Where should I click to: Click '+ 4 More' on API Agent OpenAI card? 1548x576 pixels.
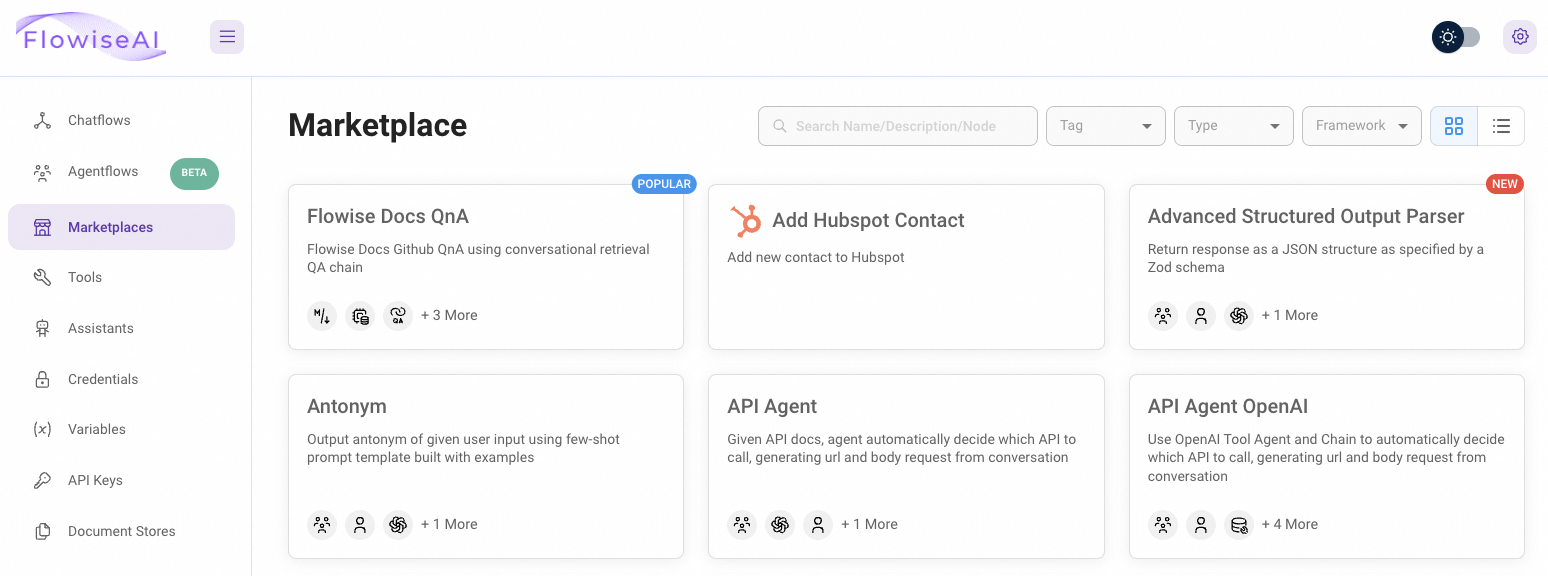tap(1290, 524)
